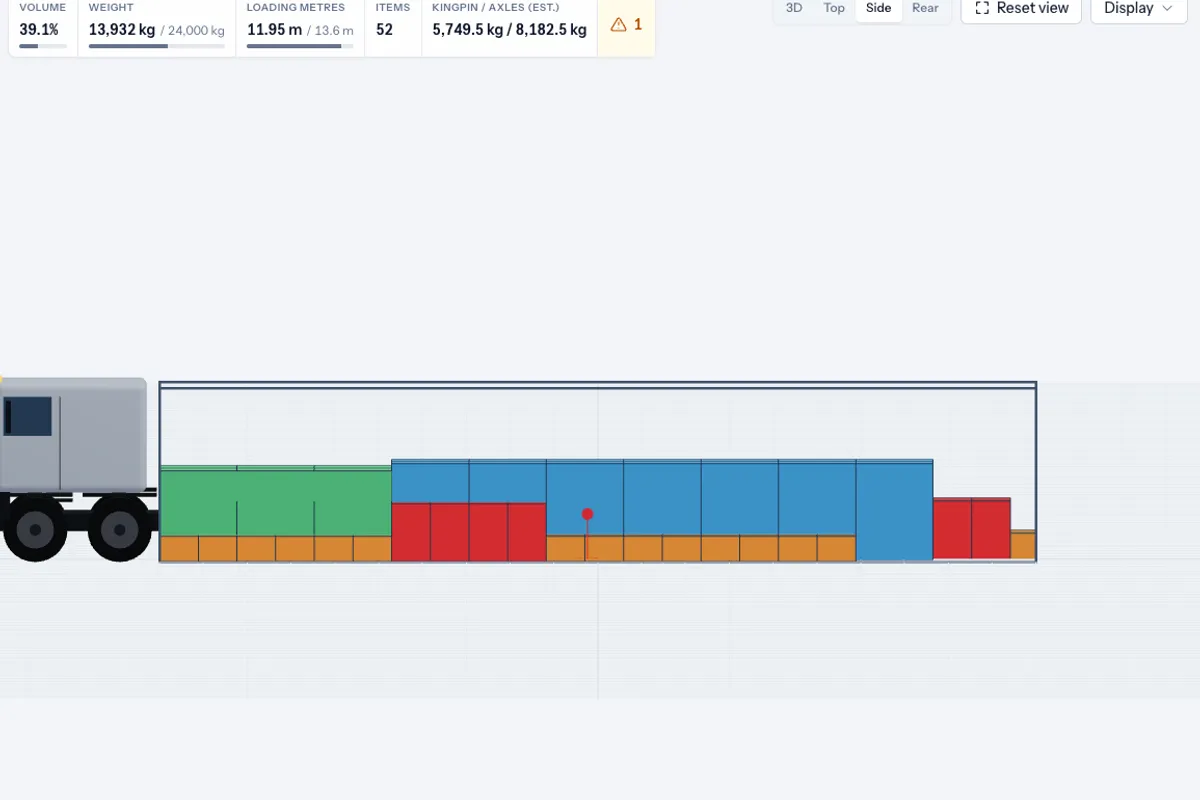The height and width of the screenshot is (800, 1200).
Task: Click the 39.1% volume value
Action: pyautogui.click(x=39, y=29)
